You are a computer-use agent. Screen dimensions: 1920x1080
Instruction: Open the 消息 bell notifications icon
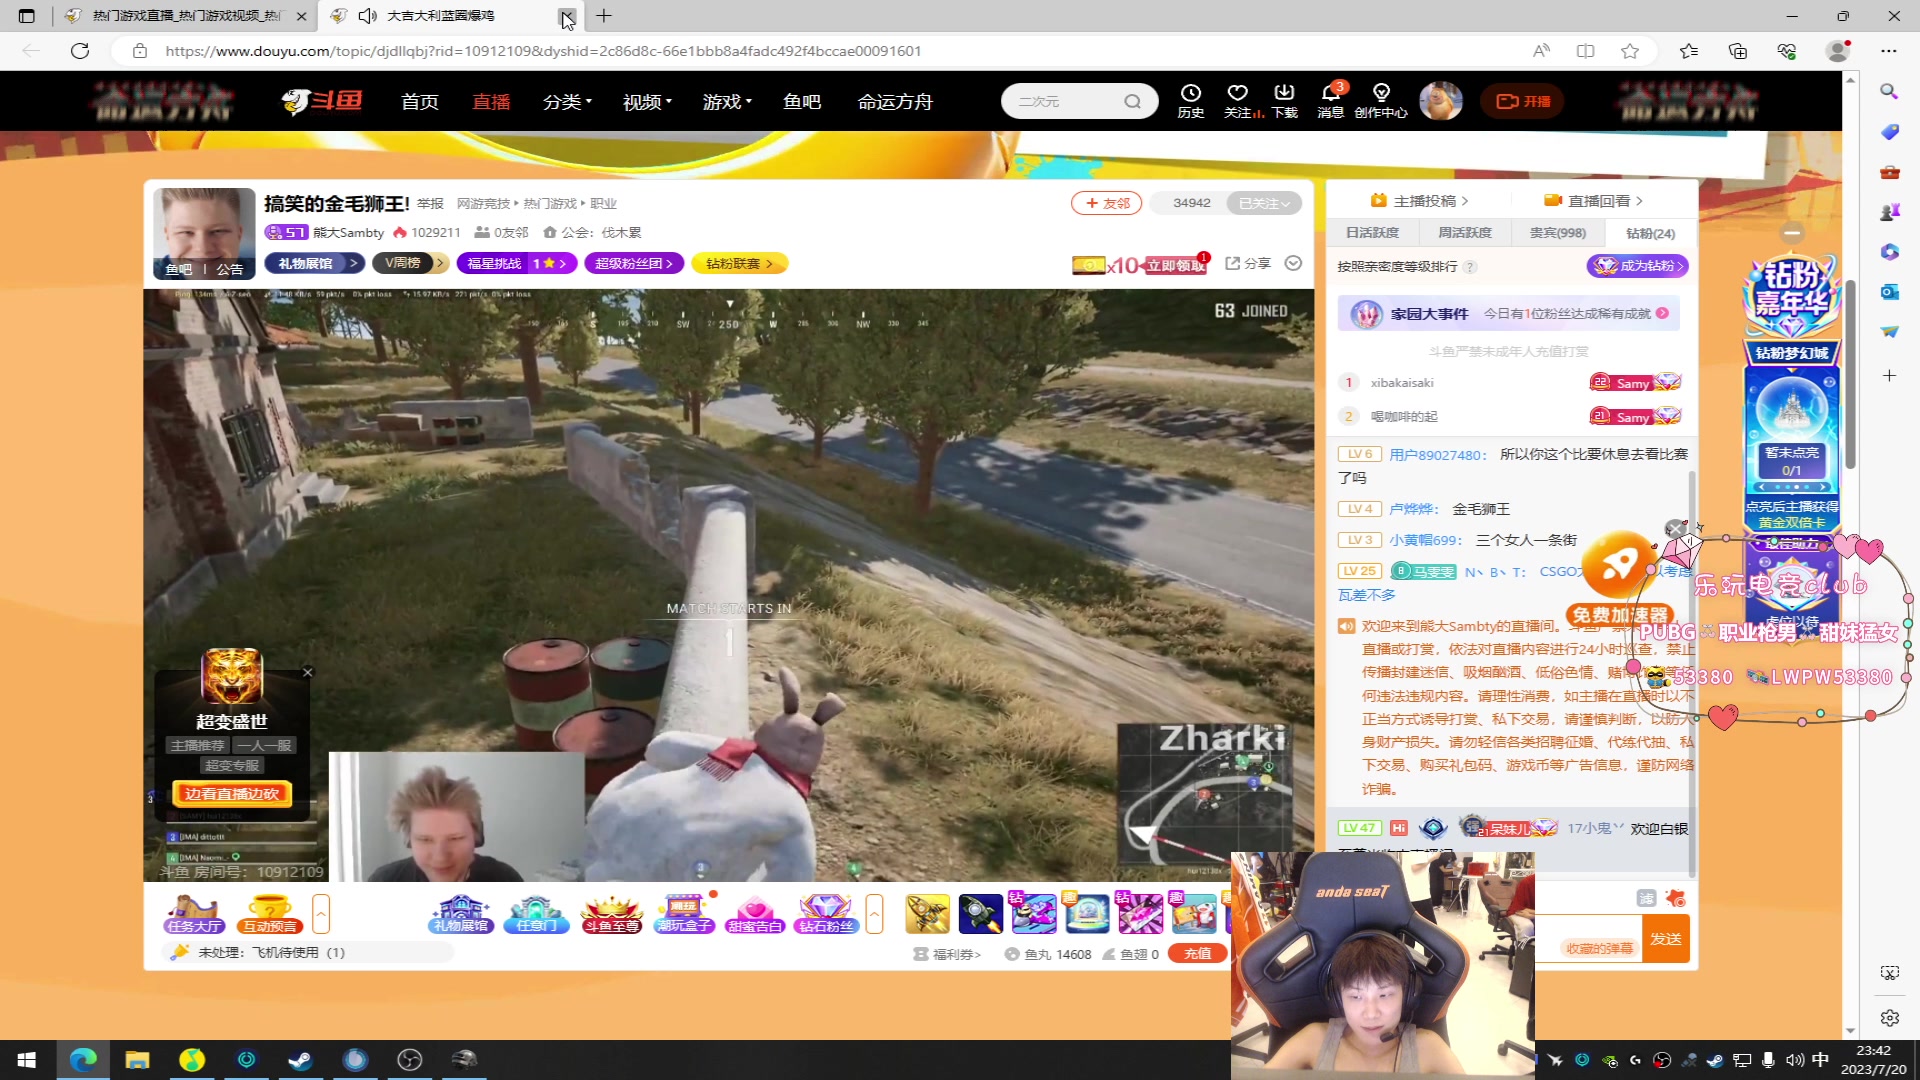coord(1331,101)
